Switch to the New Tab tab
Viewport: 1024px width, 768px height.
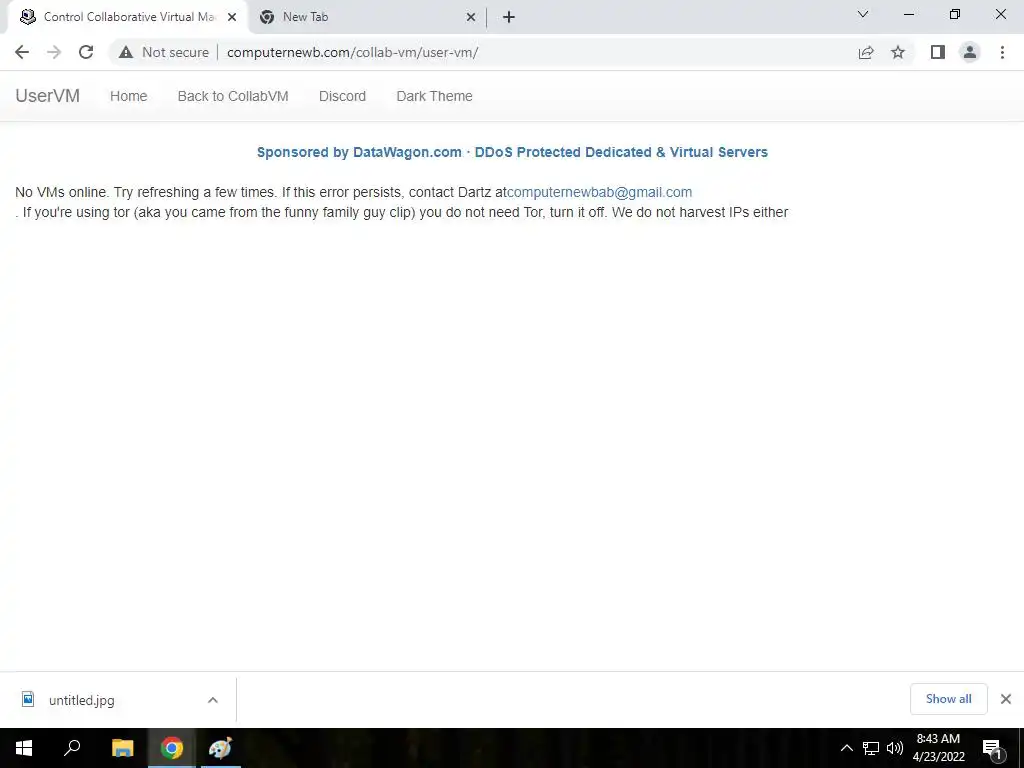(368, 17)
